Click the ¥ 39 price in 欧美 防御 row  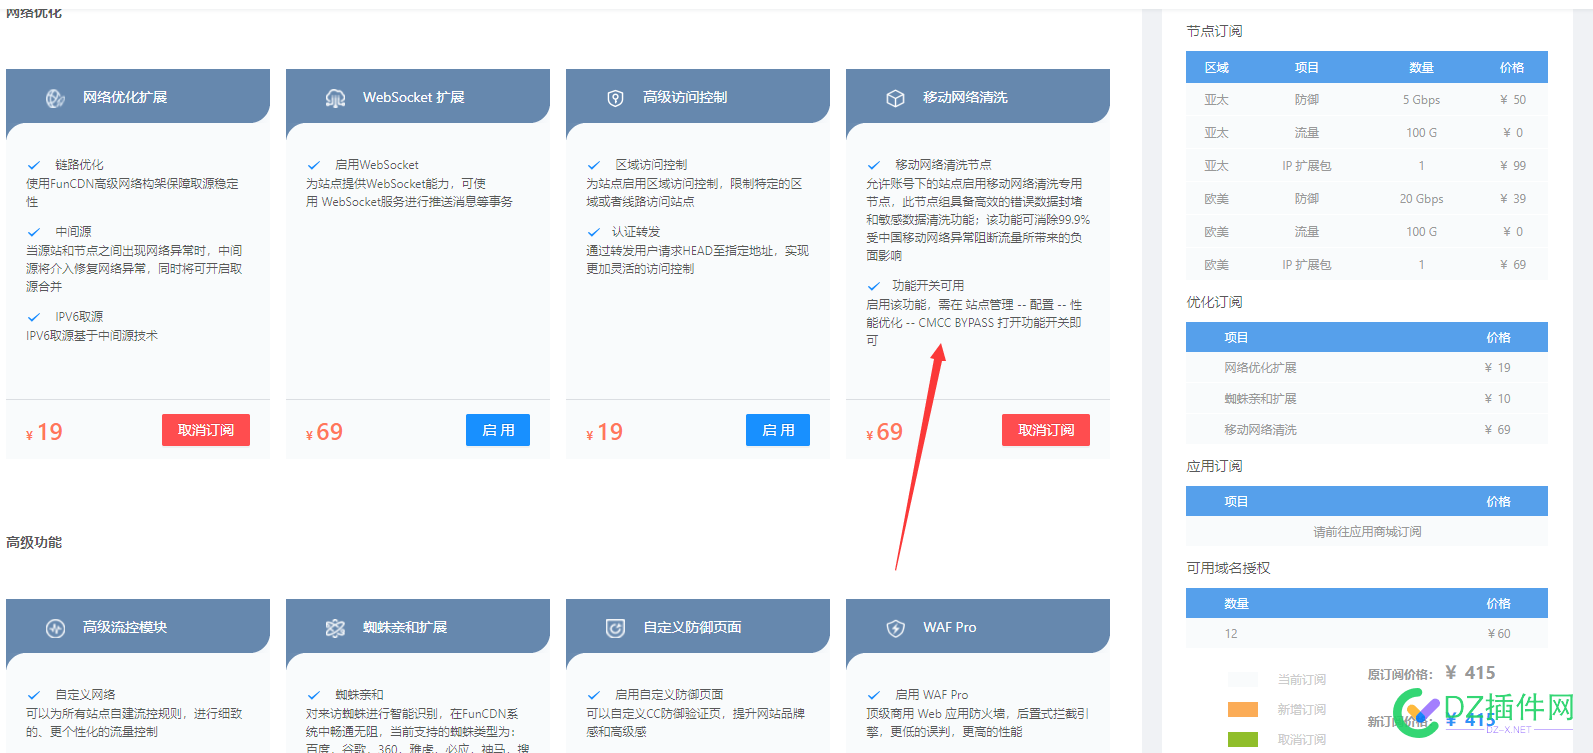tap(1512, 199)
